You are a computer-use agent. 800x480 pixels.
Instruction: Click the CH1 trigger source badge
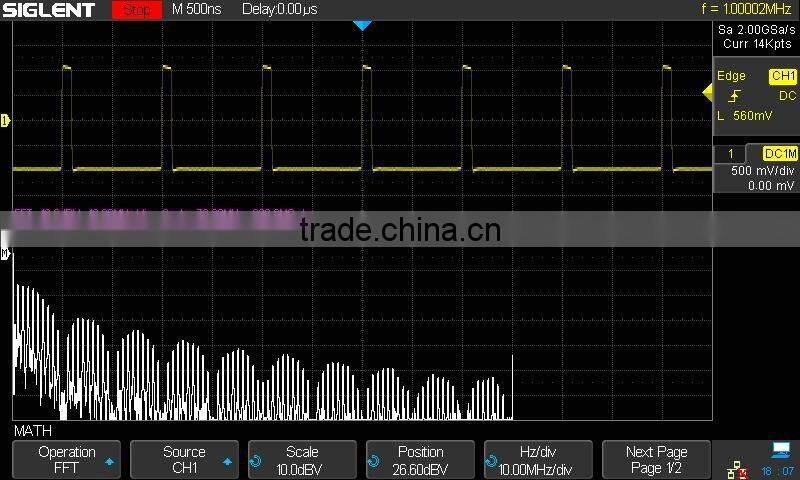click(783, 76)
